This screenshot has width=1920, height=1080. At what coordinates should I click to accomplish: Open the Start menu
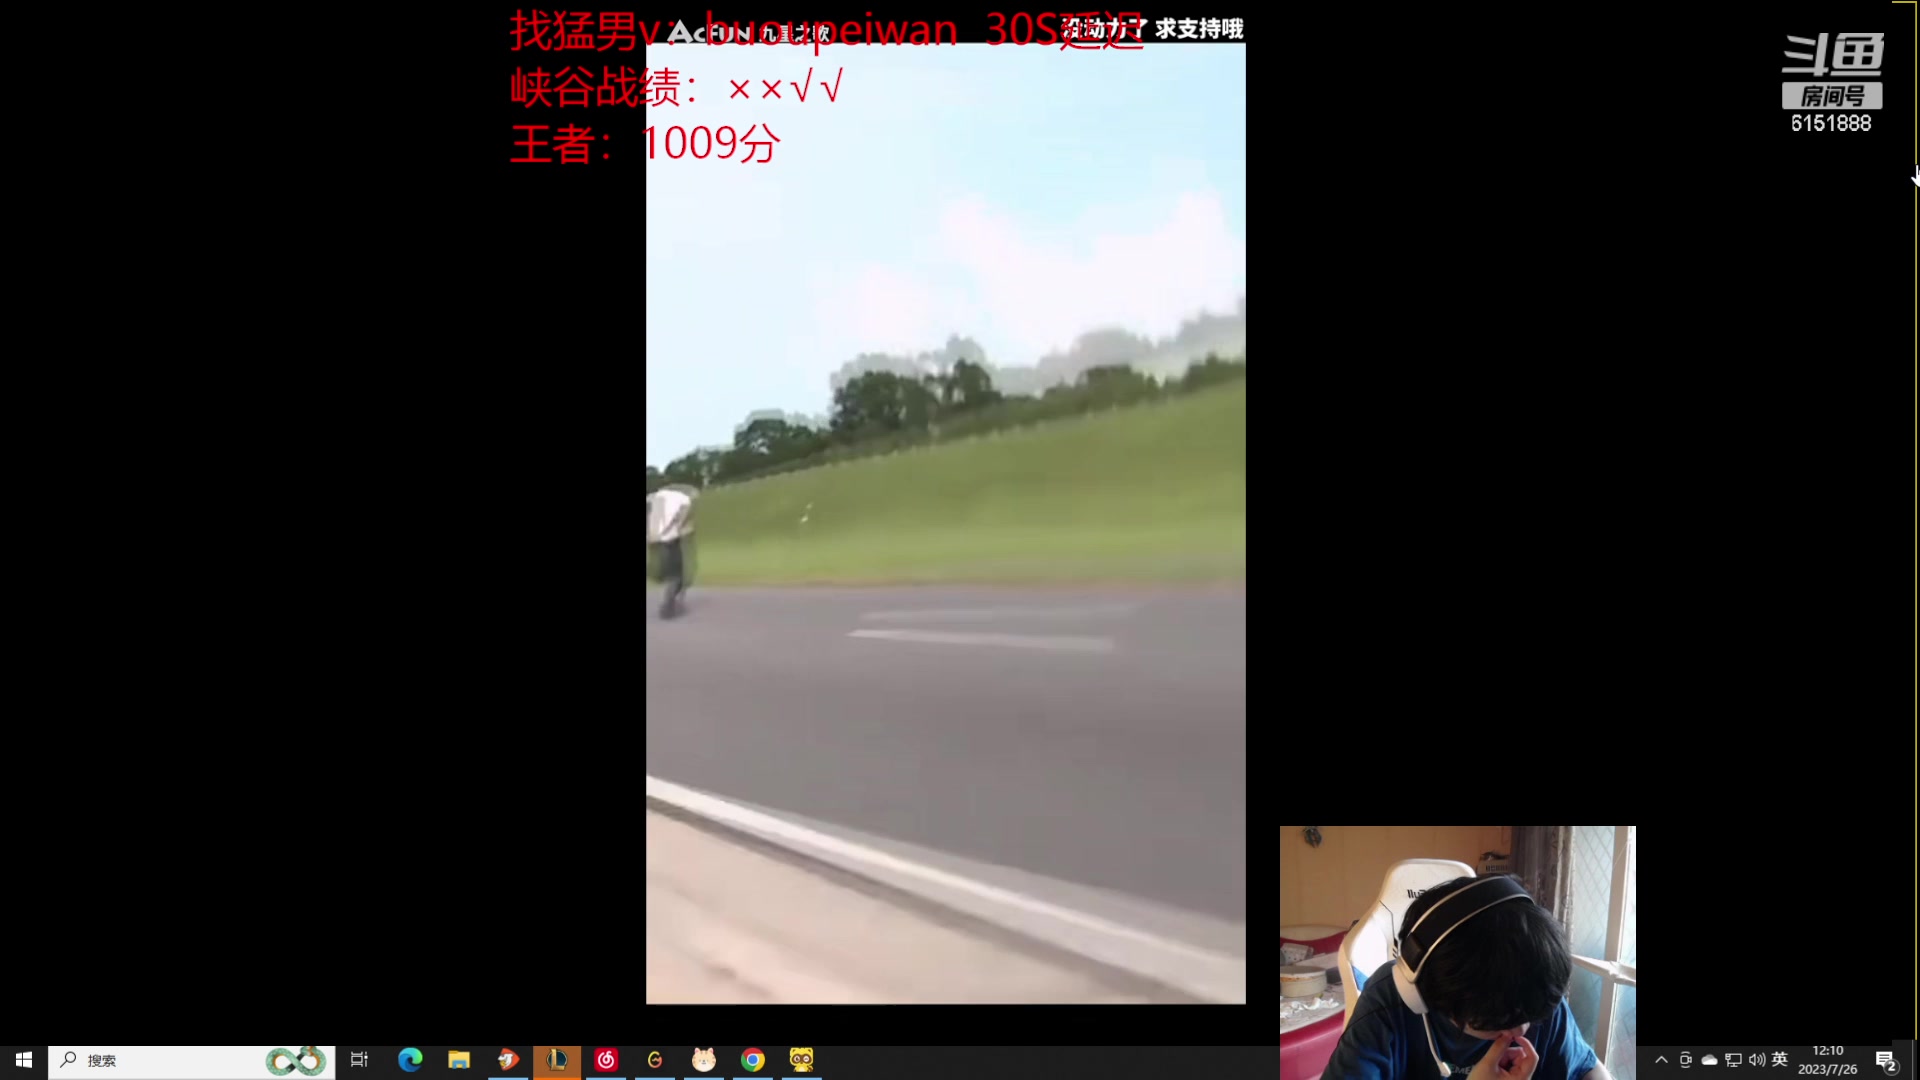pos(22,1061)
